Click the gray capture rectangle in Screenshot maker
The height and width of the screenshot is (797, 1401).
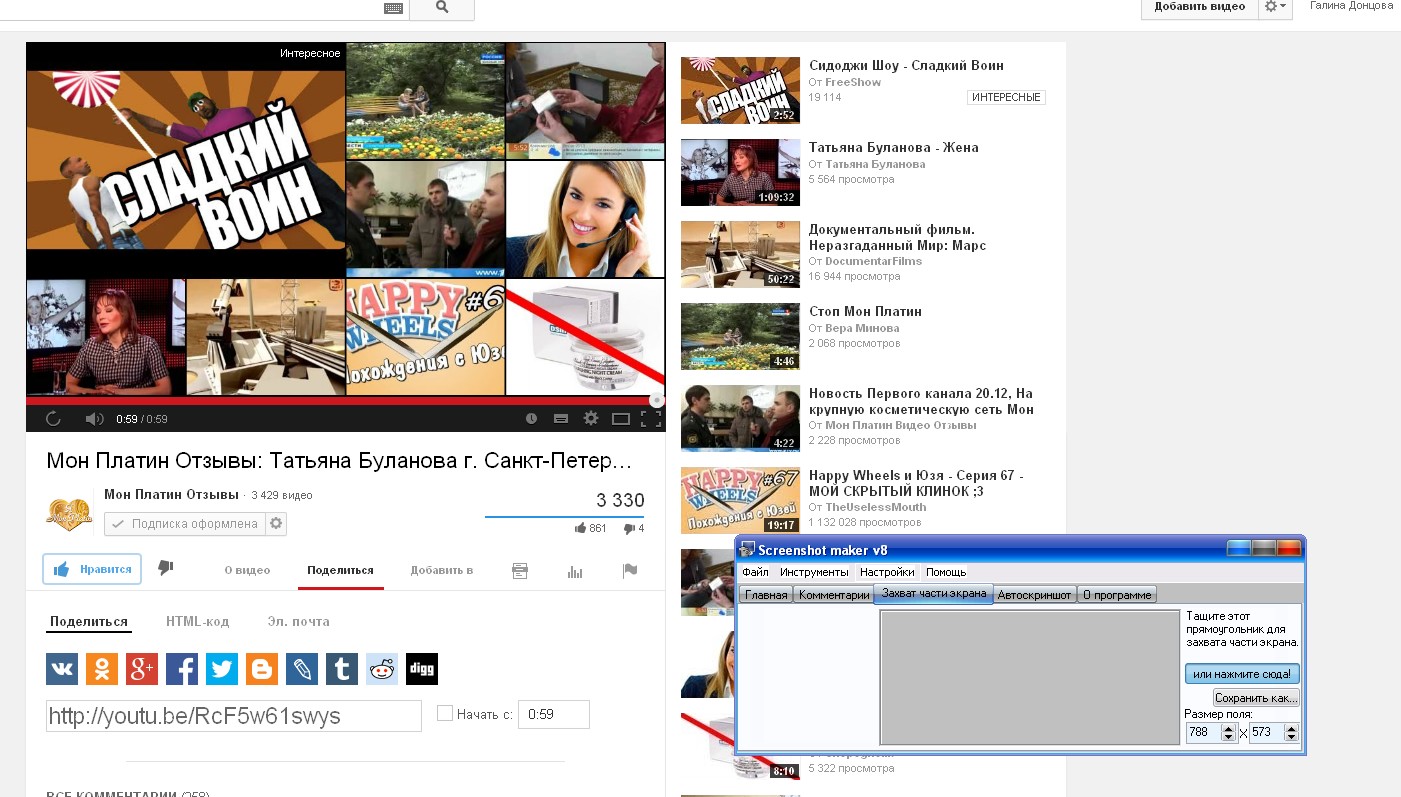1030,677
